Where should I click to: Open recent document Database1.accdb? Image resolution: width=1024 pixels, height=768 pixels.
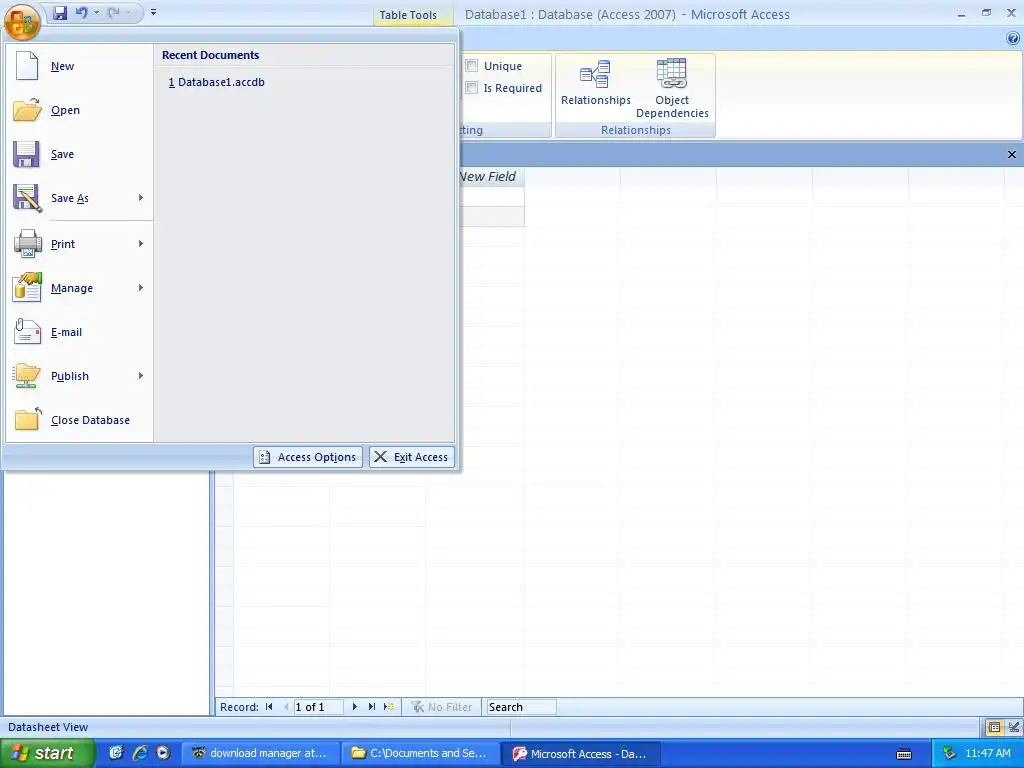tap(217, 82)
